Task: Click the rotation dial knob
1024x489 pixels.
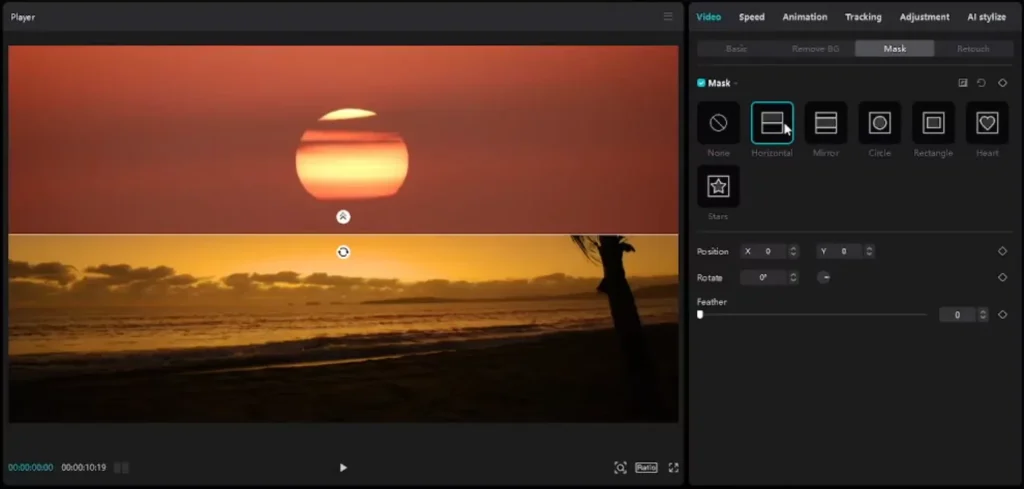Action: 824,277
